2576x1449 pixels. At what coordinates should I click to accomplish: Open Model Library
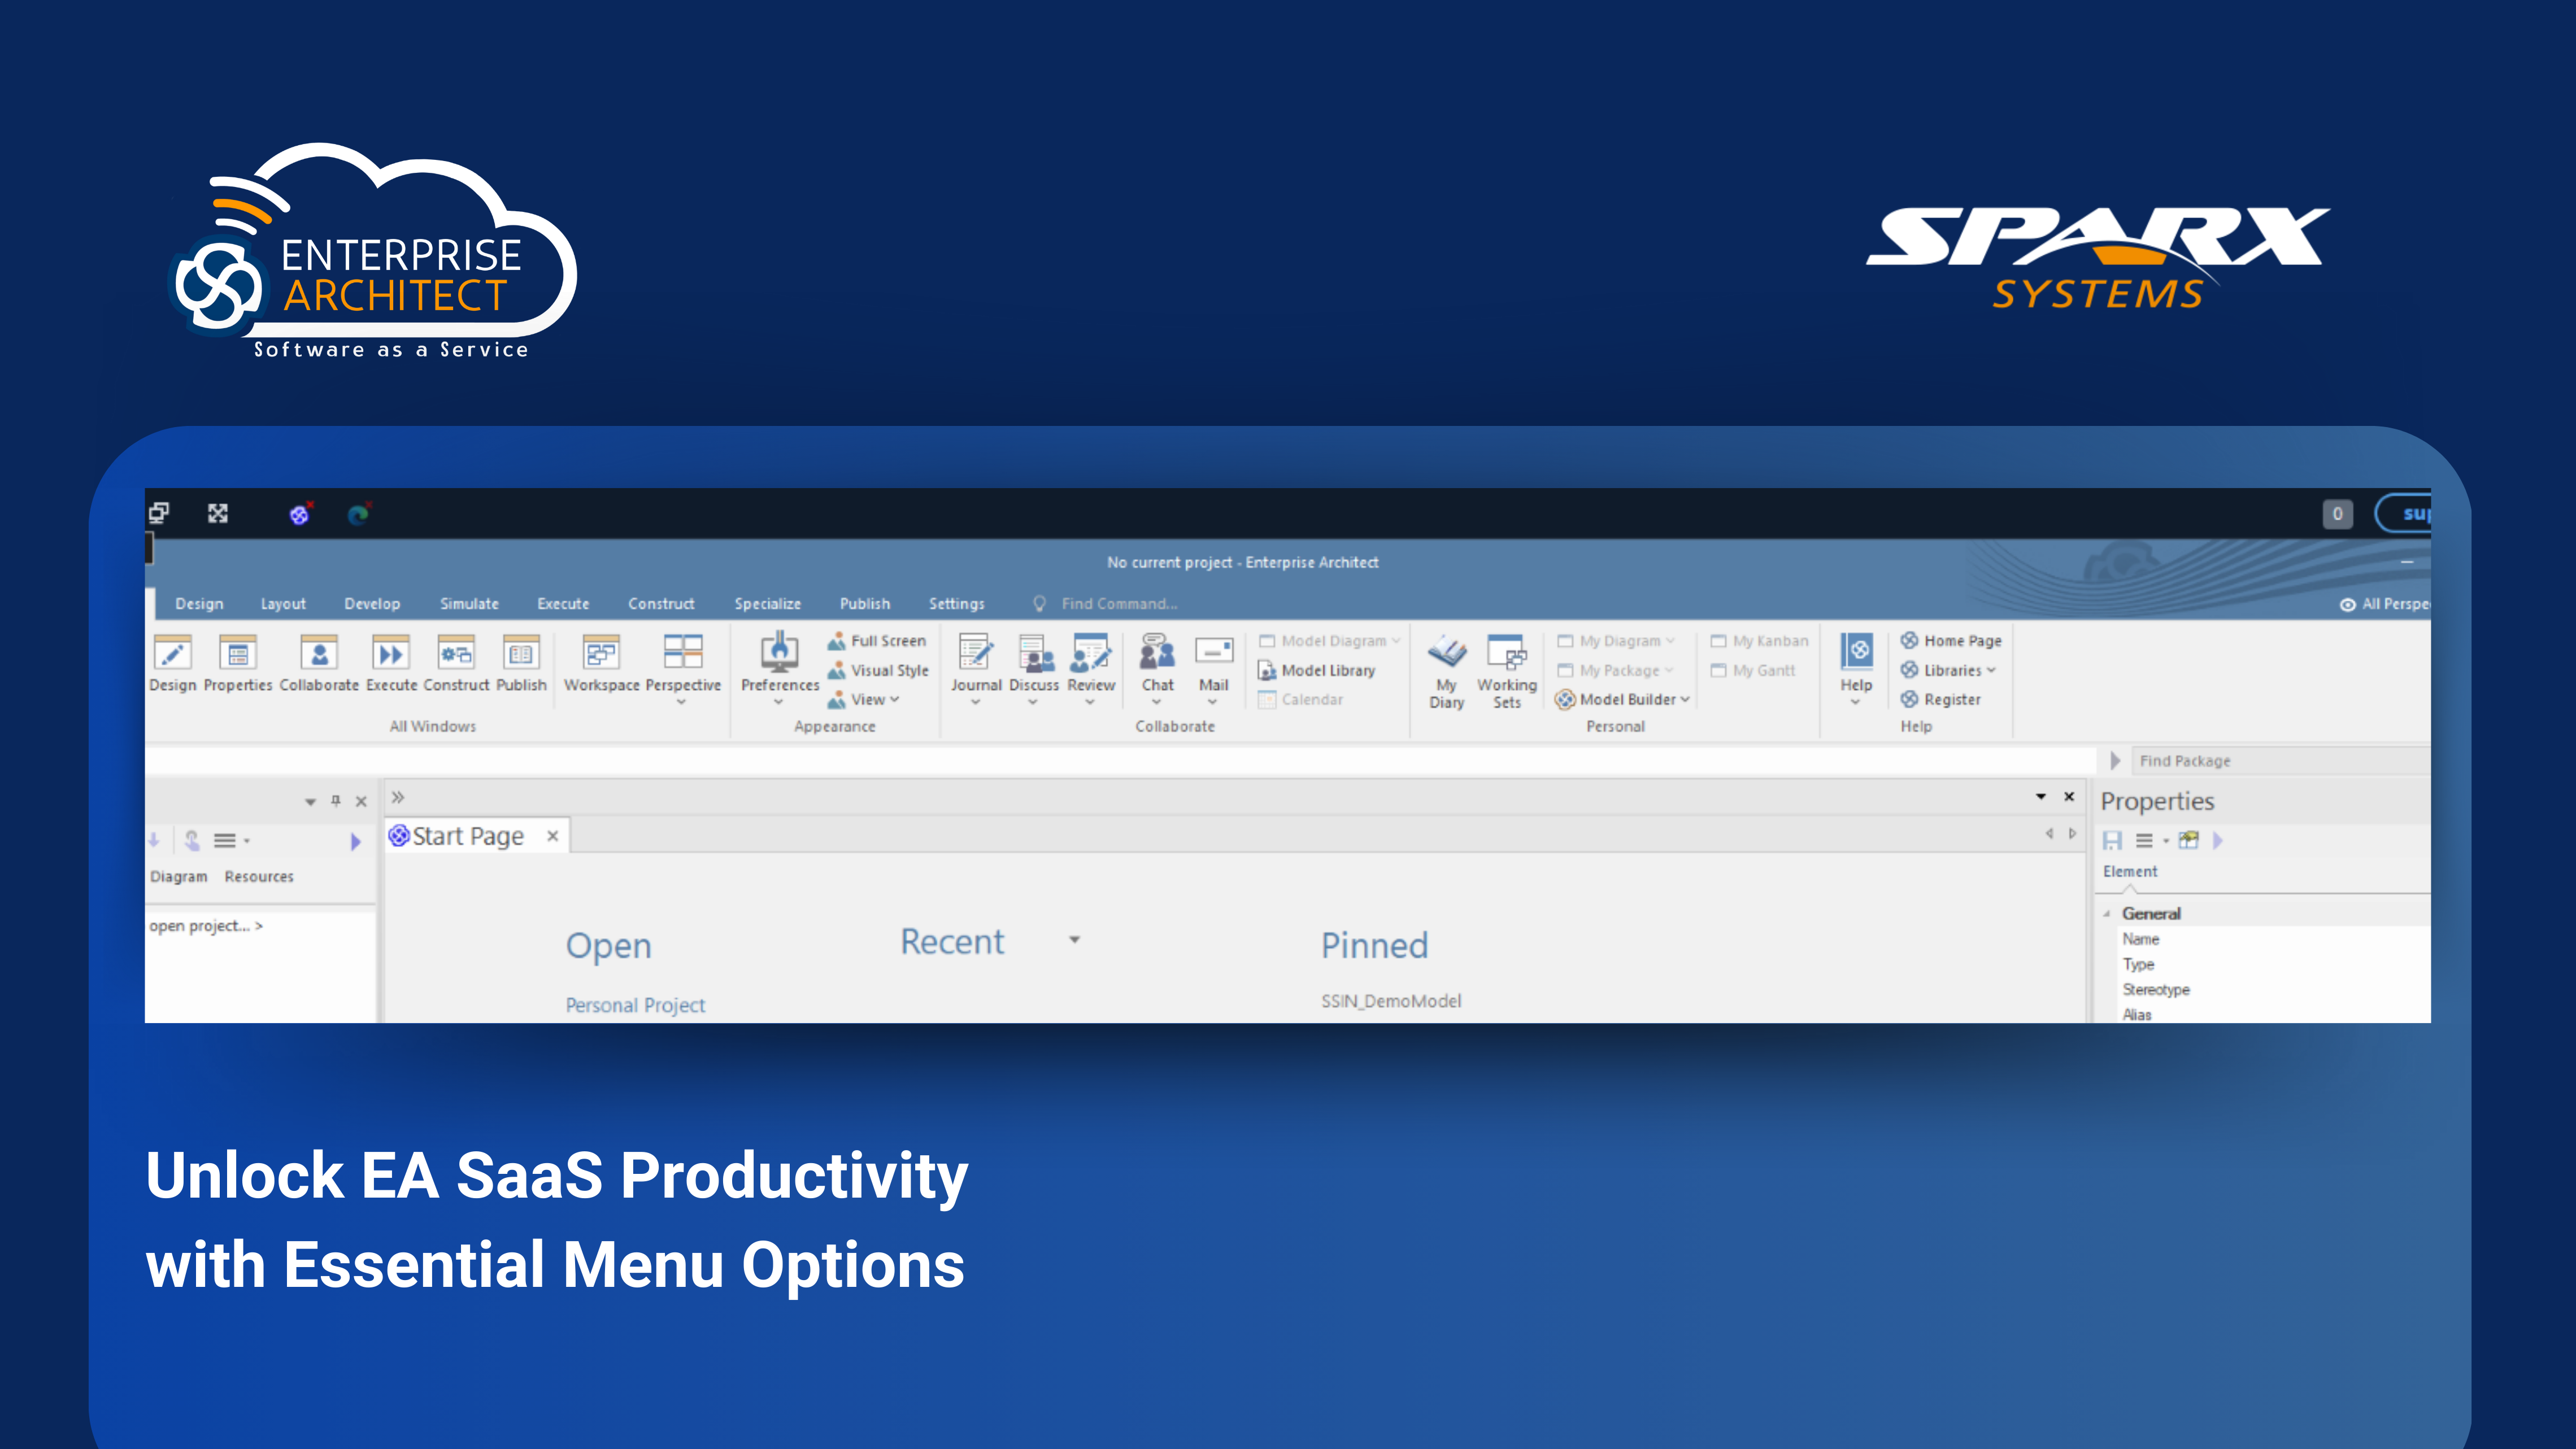click(x=1317, y=671)
